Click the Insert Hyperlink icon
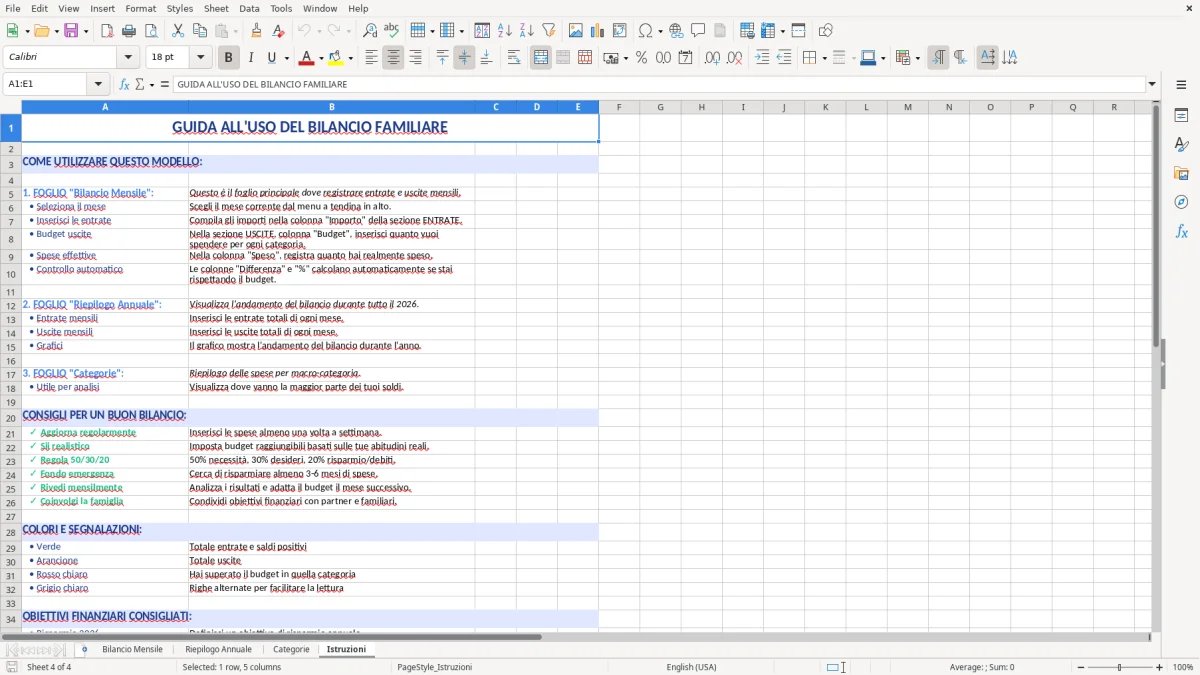The height and width of the screenshot is (675, 1200). (x=676, y=31)
